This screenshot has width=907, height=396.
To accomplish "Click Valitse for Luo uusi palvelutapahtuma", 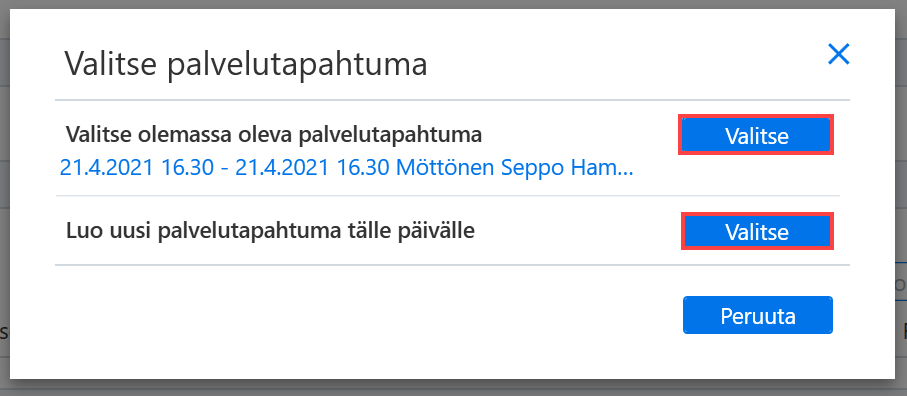I will pos(757,231).
